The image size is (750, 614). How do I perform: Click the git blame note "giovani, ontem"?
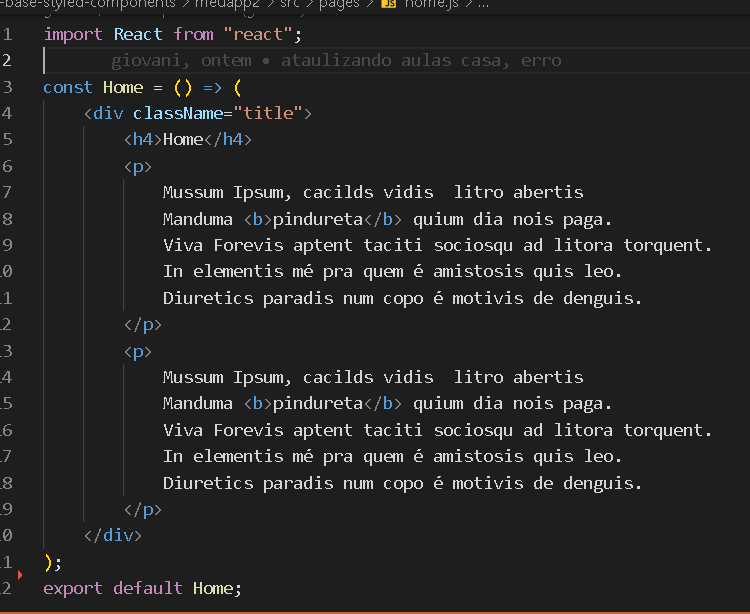tap(181, 61)
